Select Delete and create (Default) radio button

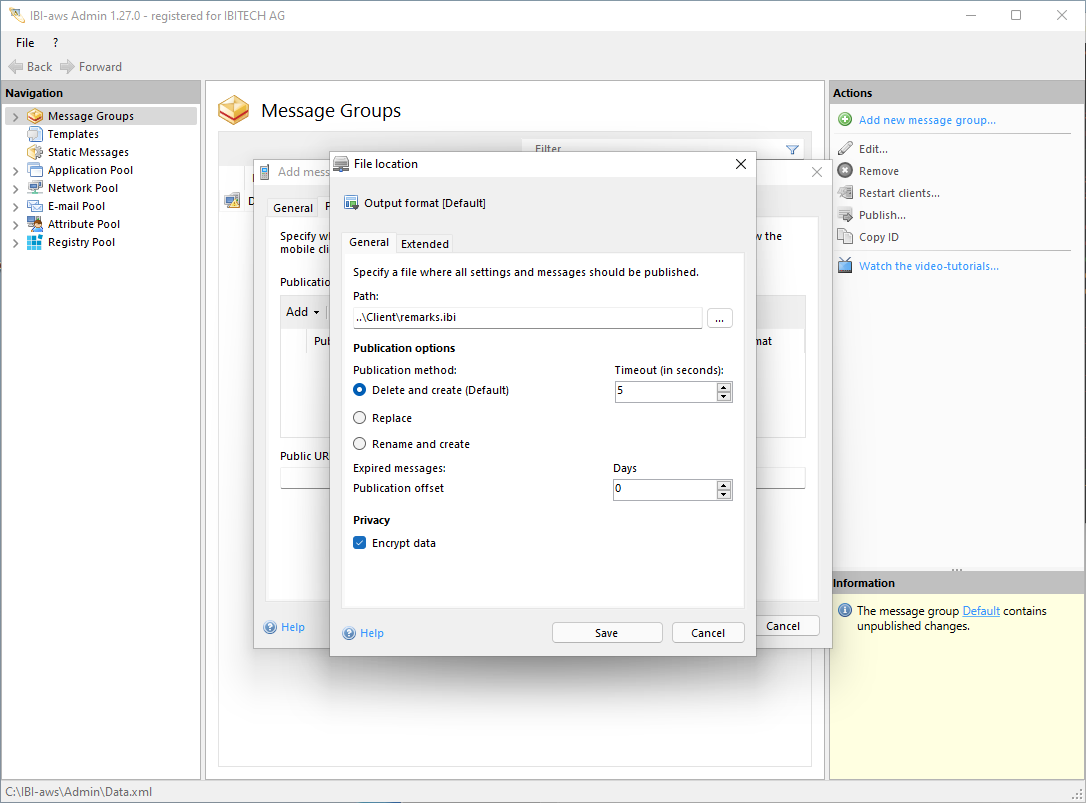[x=360, y=390]
